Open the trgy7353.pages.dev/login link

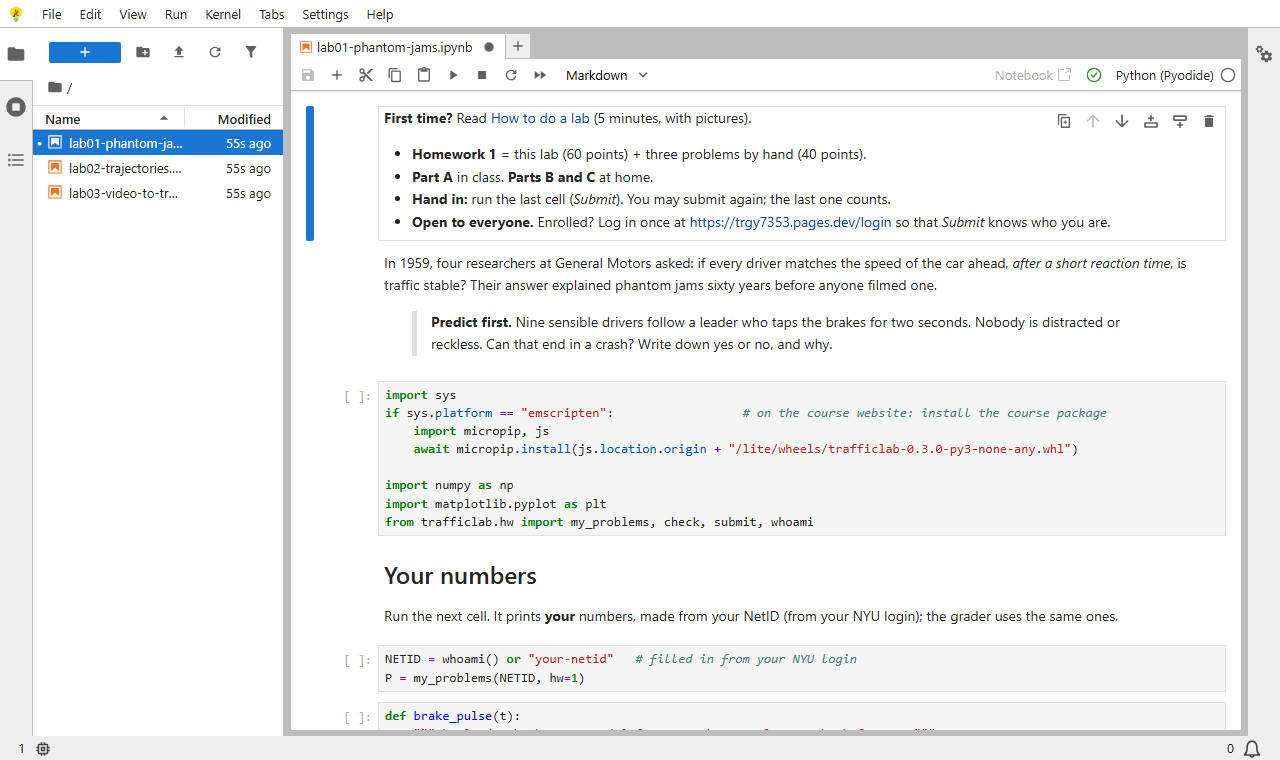pos(790,222)
